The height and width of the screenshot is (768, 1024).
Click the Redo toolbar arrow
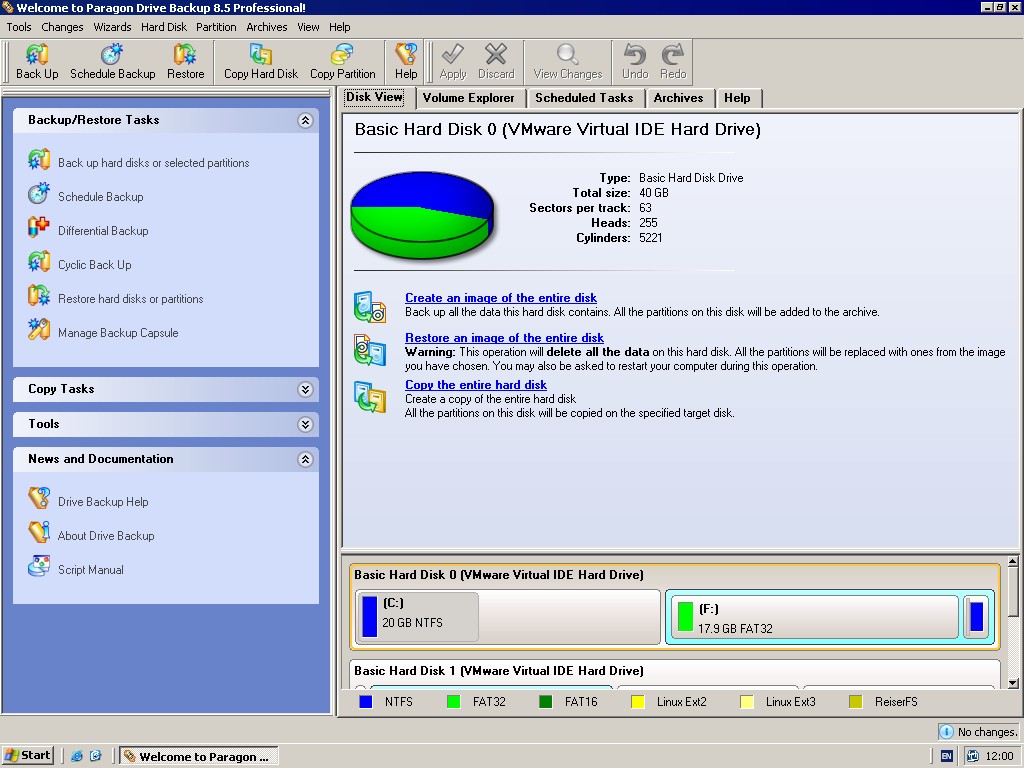pyautogui.click(x=673, y=54)
